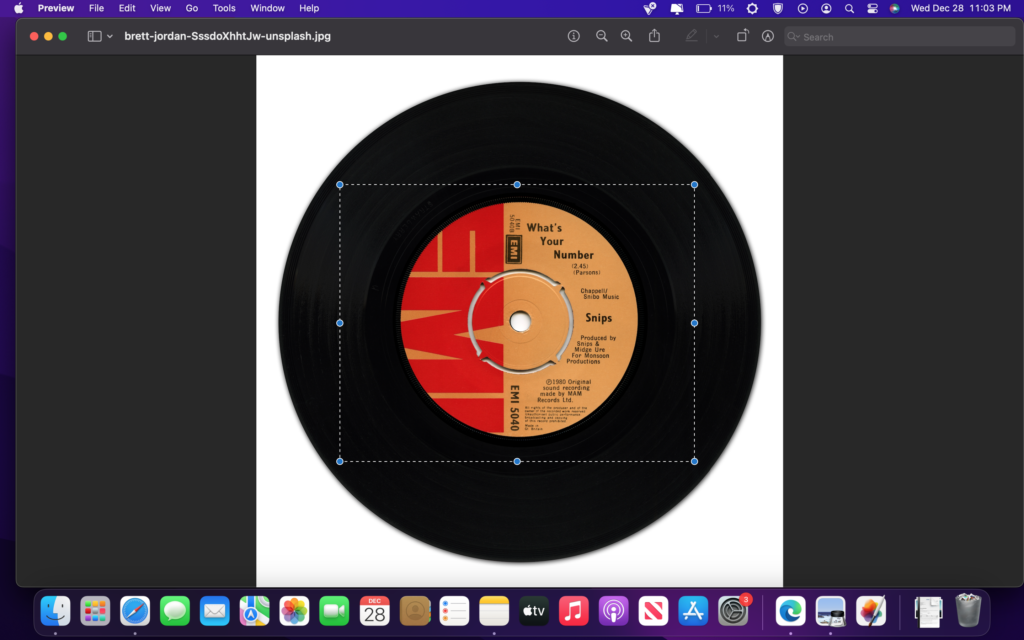
Task: Click the date and time Wed Dec 28
Action: [x=961, y=8]
